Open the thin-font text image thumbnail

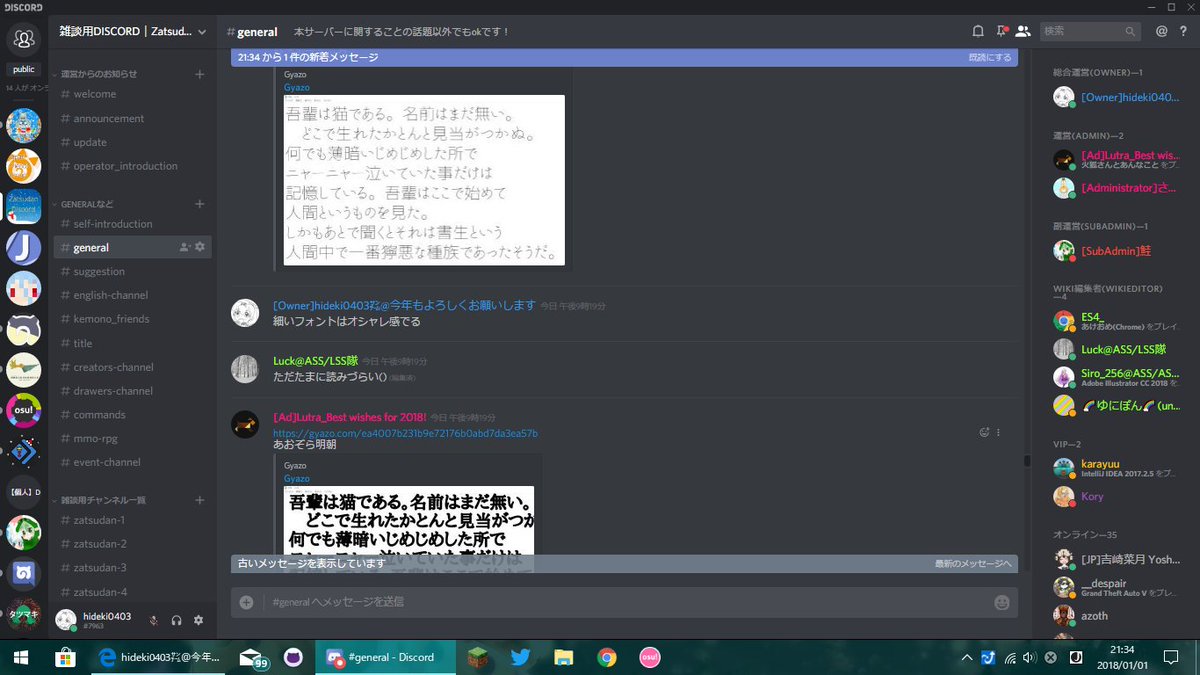click(424, 180)
